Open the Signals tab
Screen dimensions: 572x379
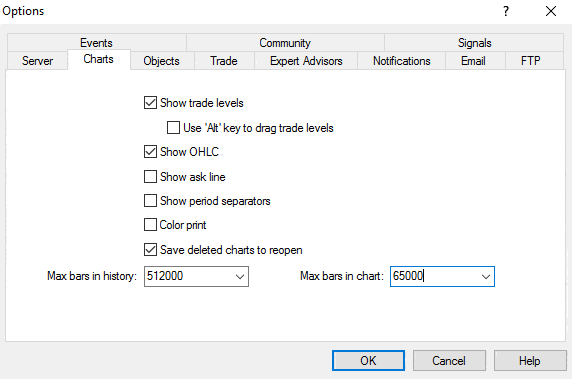pos(474,43)
